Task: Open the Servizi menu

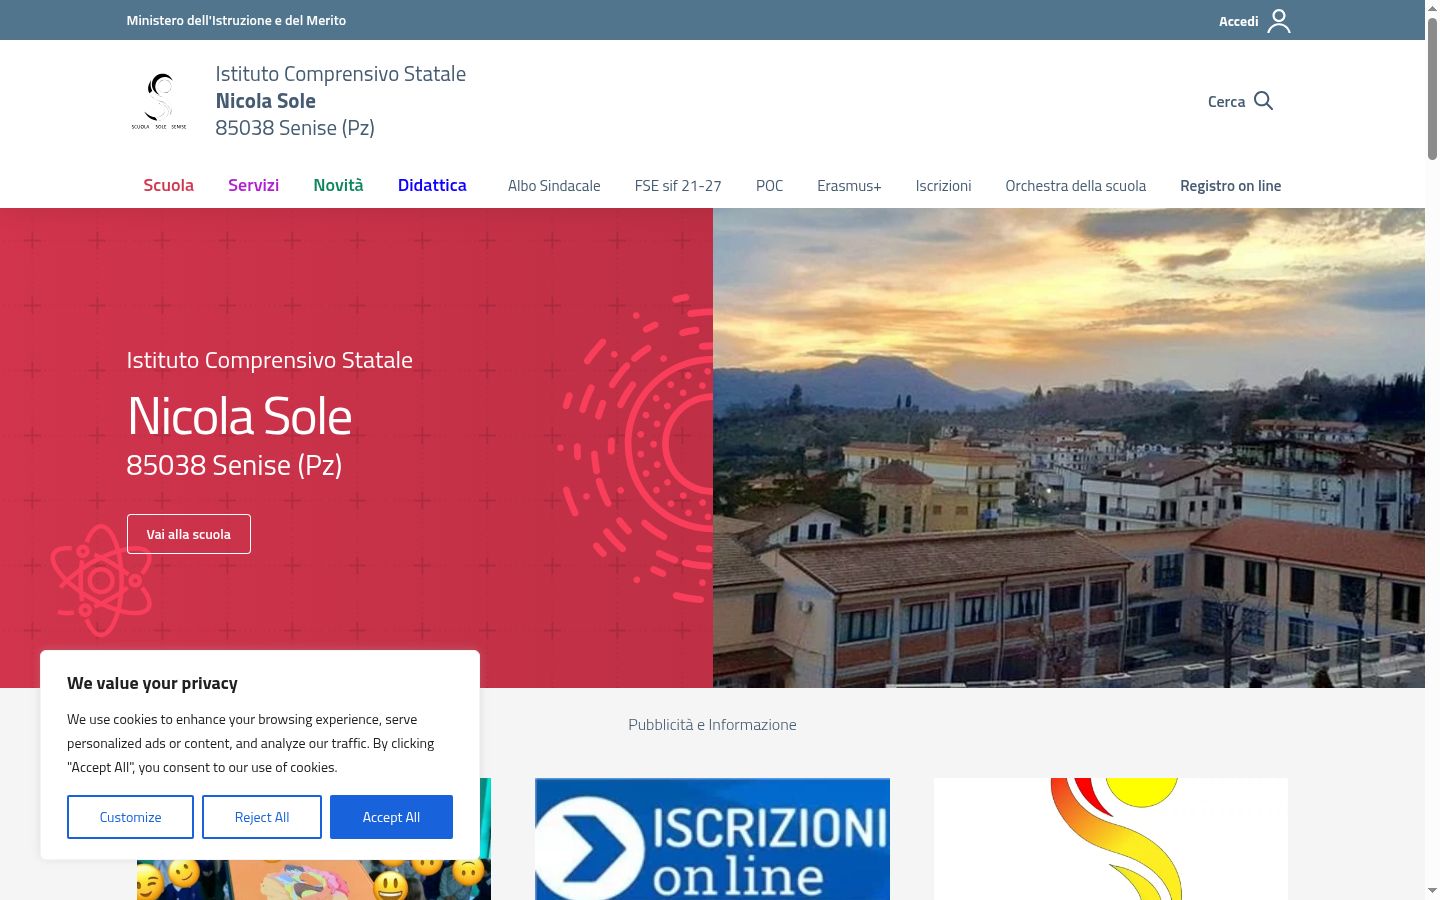Action: (x=253, y=185)
